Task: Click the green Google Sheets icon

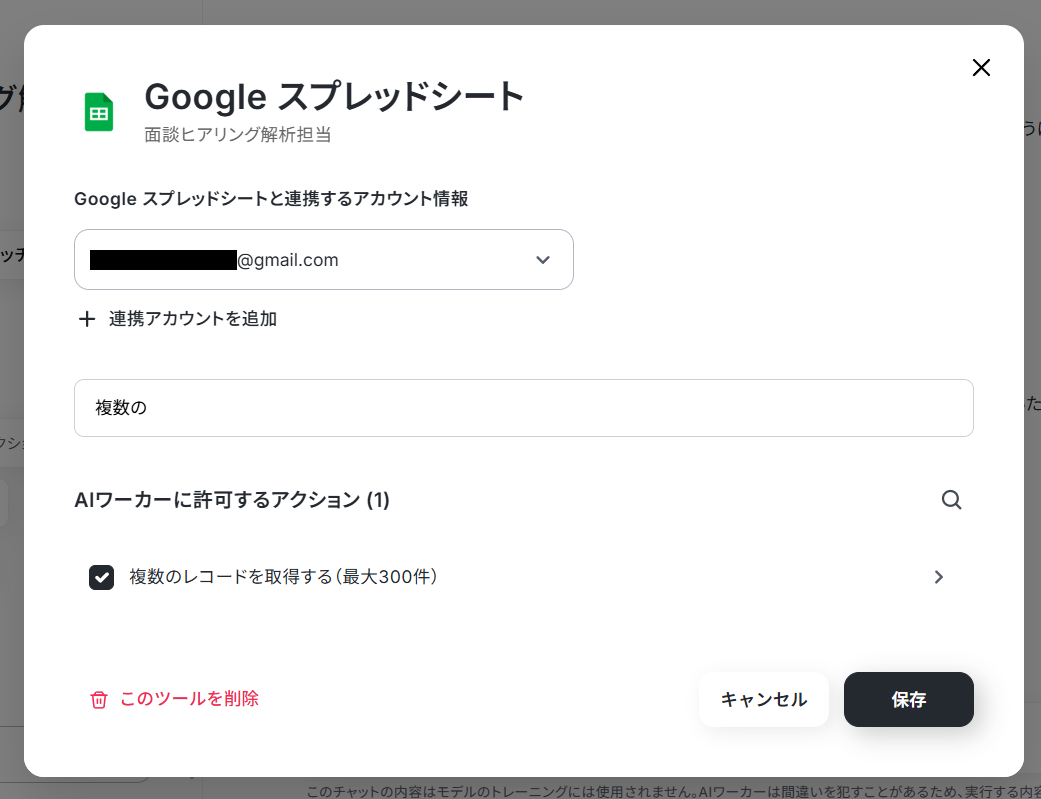Action: pos(99,112)
